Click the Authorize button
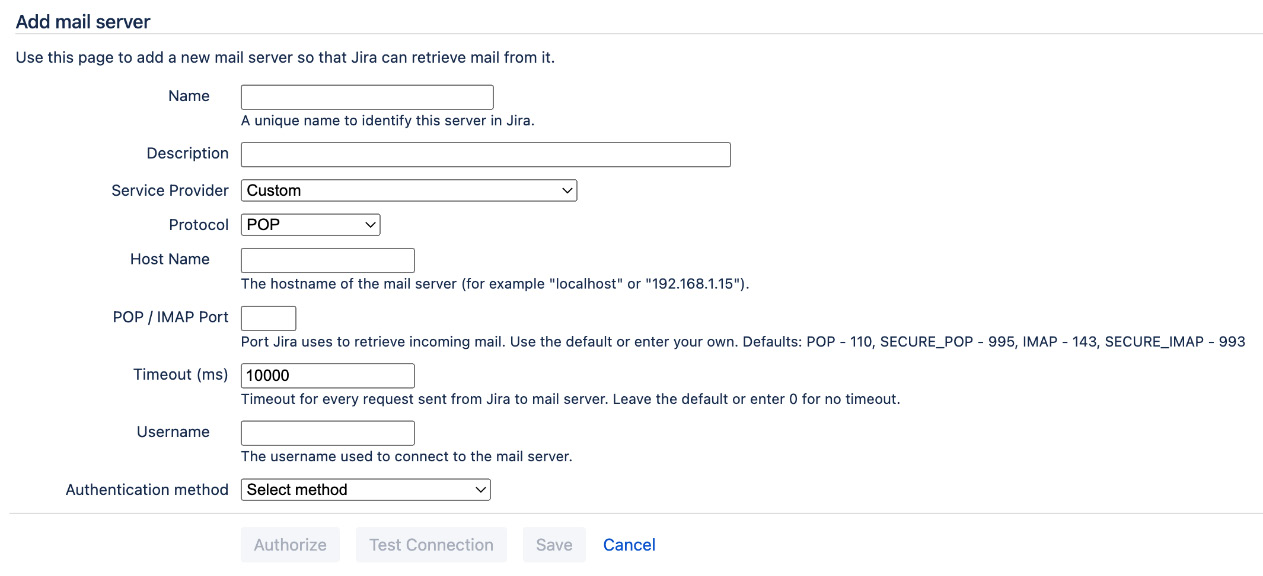The height and width of the screenshot is (576, 1263). (x=290, y=544)
